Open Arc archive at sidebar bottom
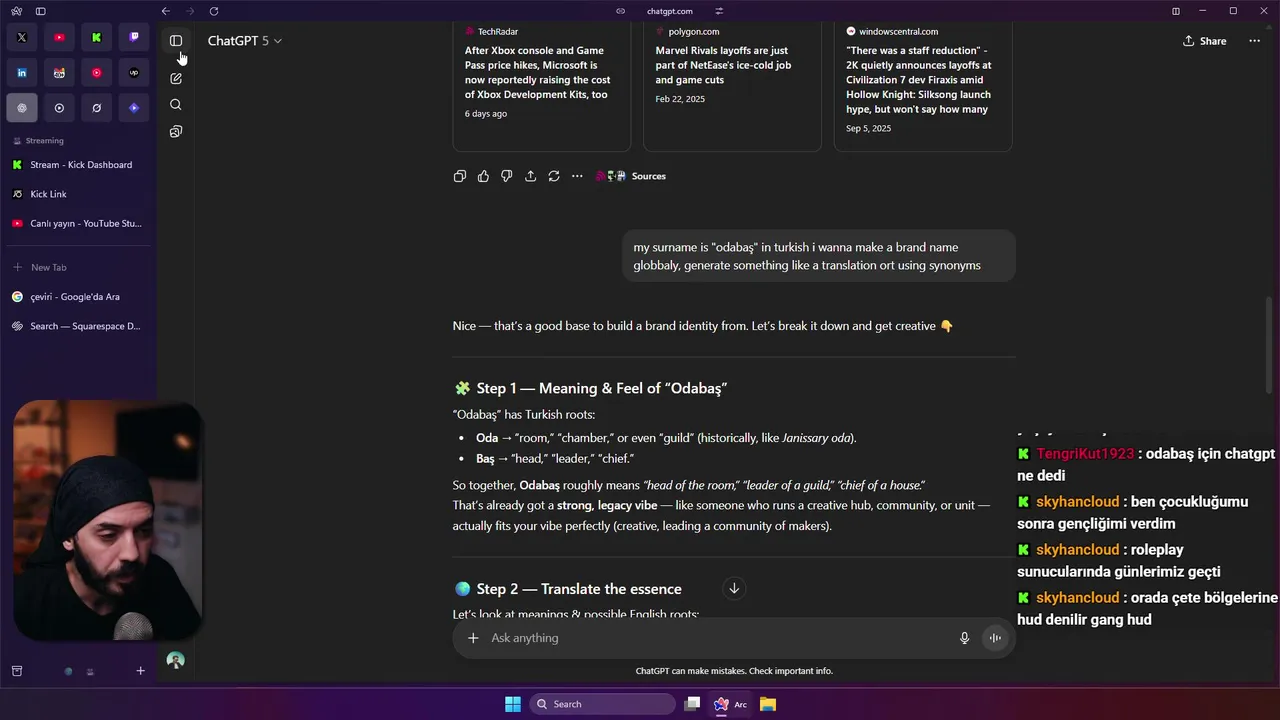Screen dimensions: 1280x720 click(17, 671)
